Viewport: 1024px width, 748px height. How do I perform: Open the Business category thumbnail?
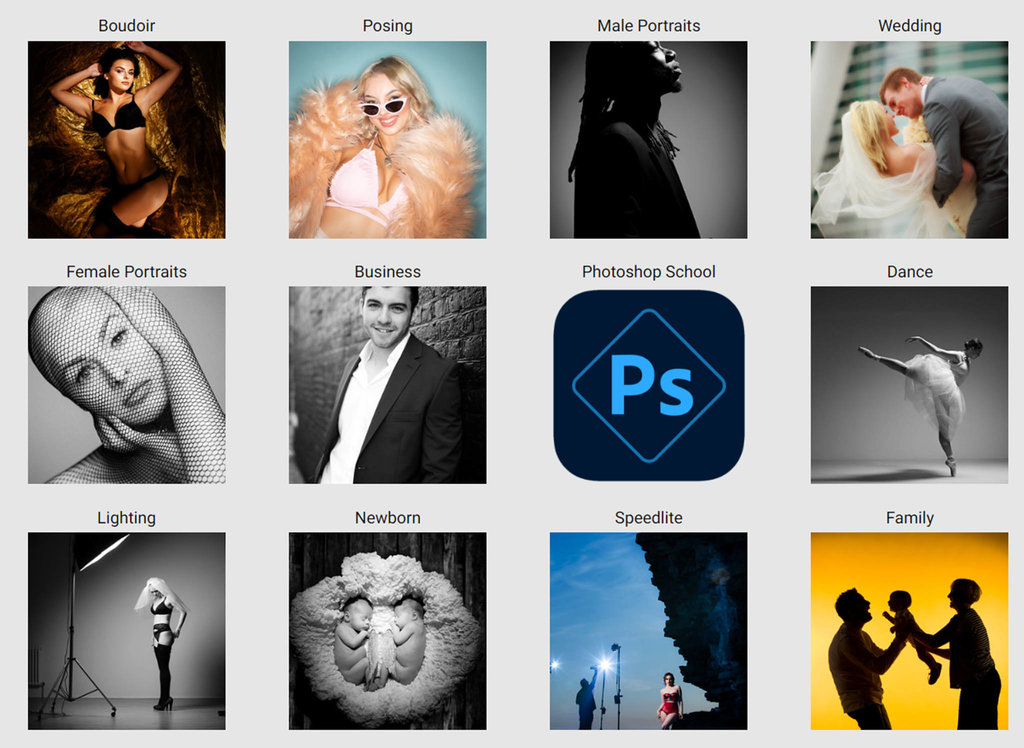pyautogui.click(x=388, y=385)
